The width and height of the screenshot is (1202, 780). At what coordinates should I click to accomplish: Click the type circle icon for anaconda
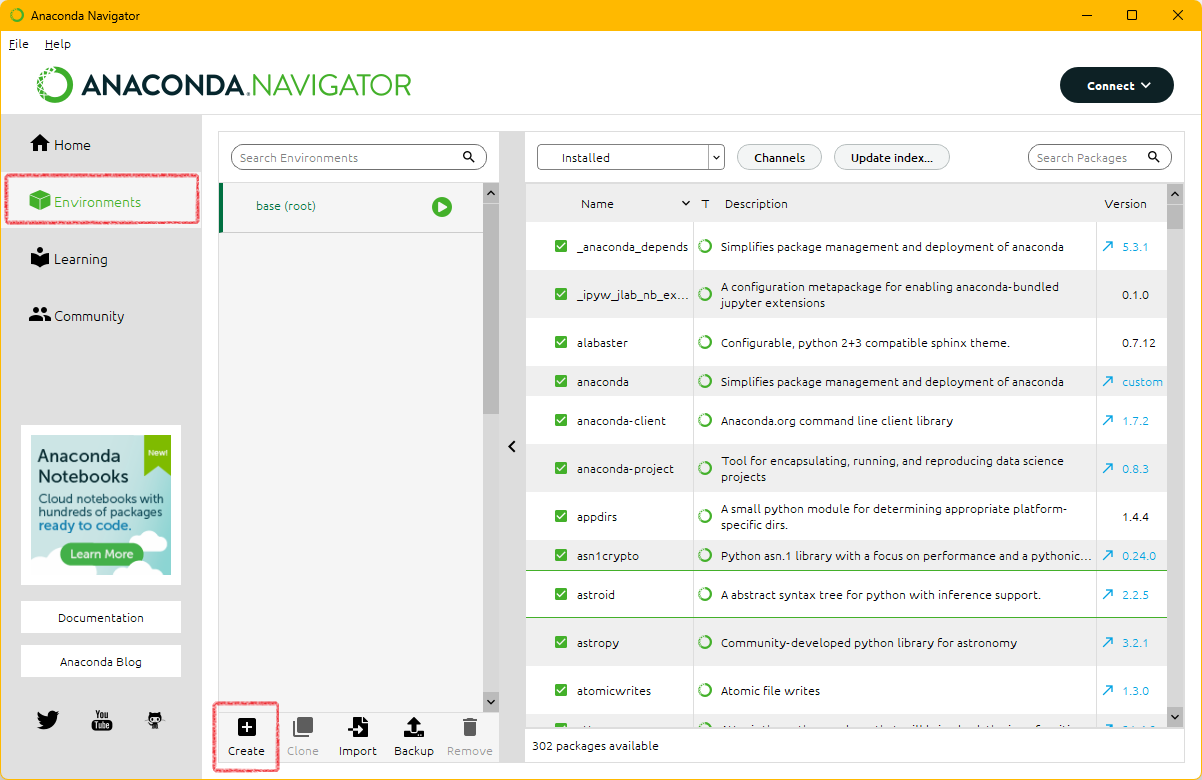click(705, 381)
